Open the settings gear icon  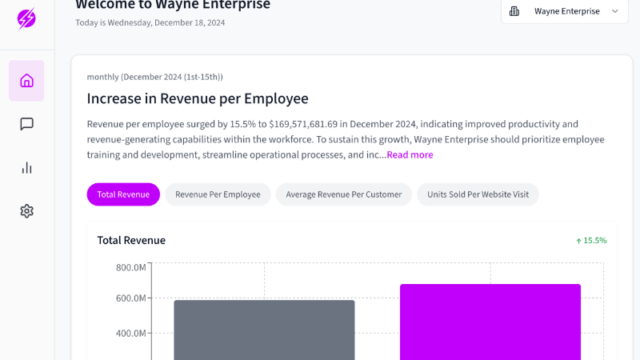pyautogui.click(x=27, y=211)
